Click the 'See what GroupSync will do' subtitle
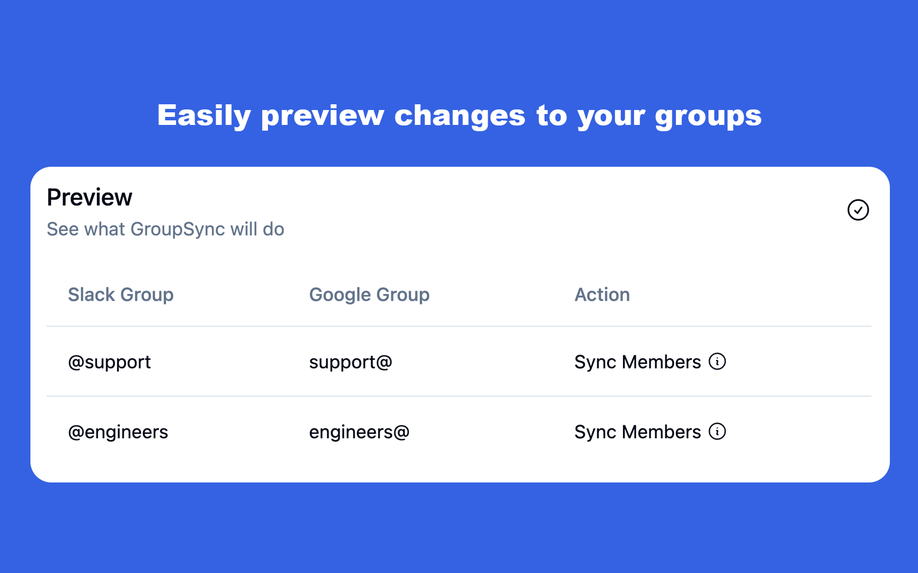 166,229
